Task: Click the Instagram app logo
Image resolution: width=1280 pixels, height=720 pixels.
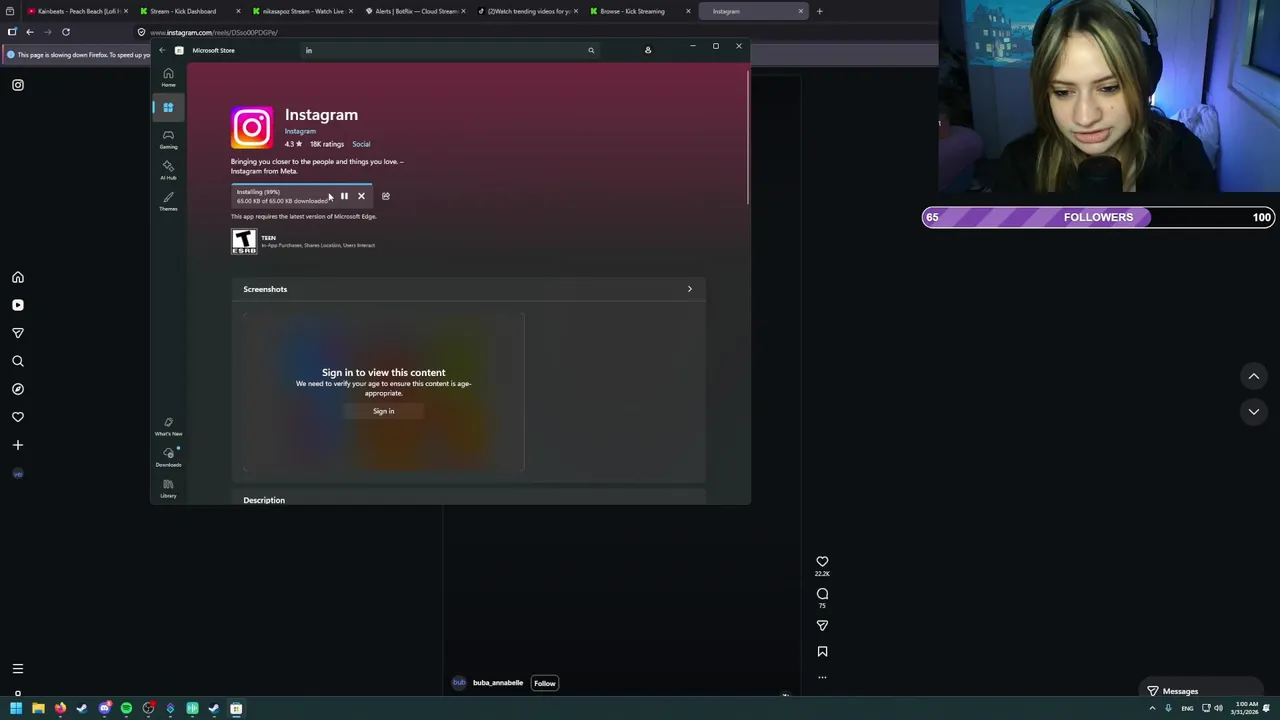Action: [x=251, y=128]
